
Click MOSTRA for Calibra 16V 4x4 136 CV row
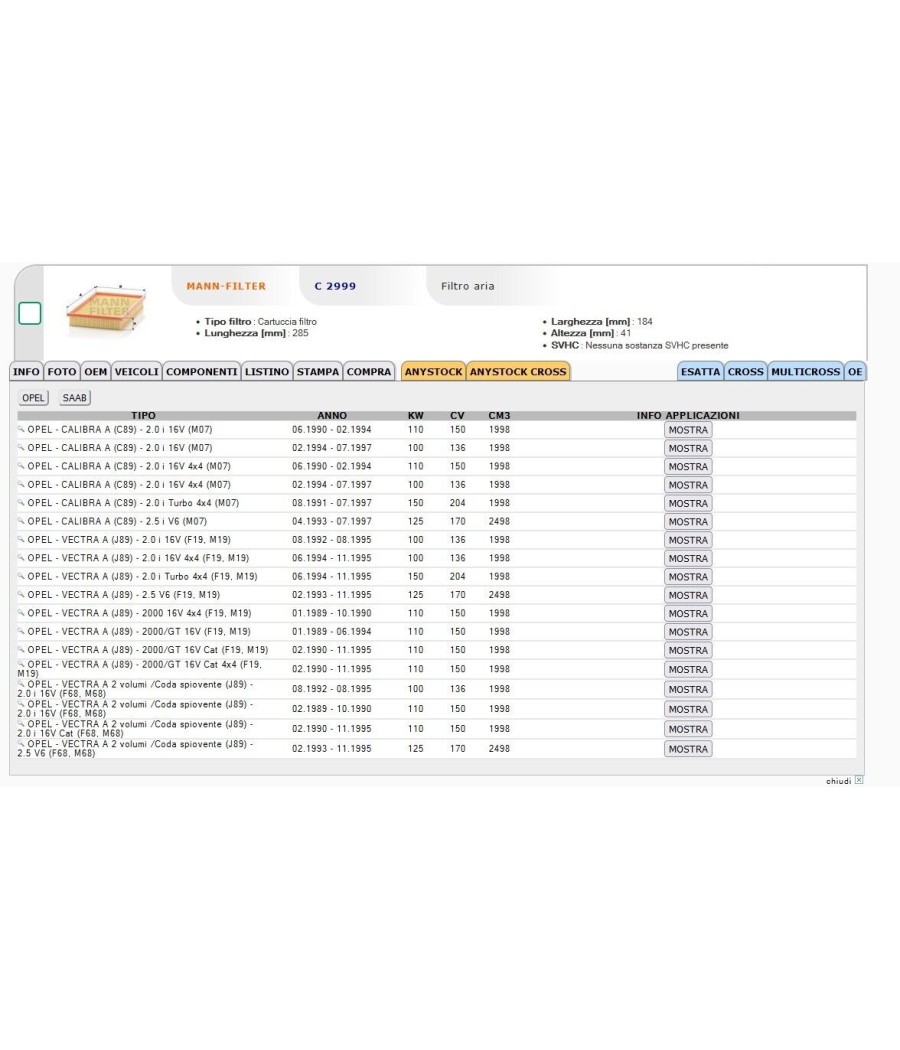pyautogui.click(x=688, y=485)
